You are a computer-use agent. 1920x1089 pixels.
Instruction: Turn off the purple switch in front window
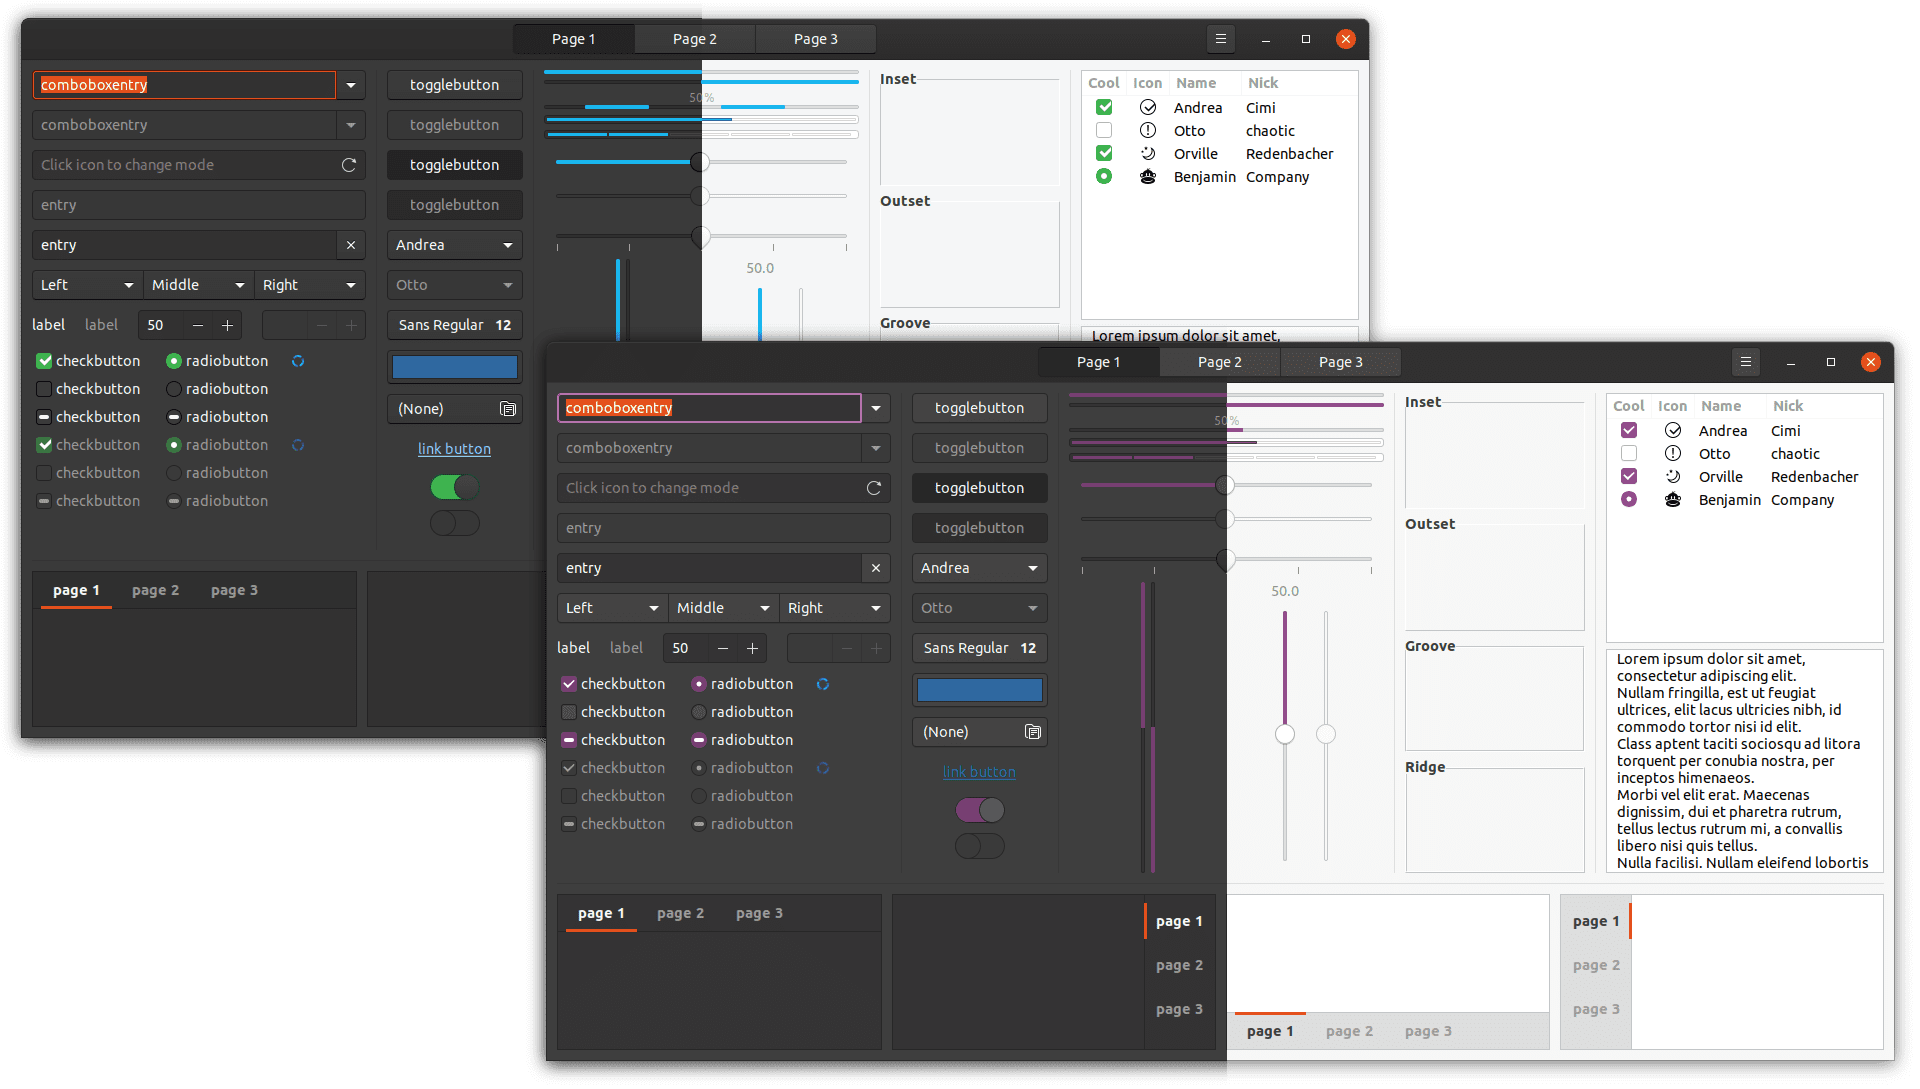click(979, 810)
